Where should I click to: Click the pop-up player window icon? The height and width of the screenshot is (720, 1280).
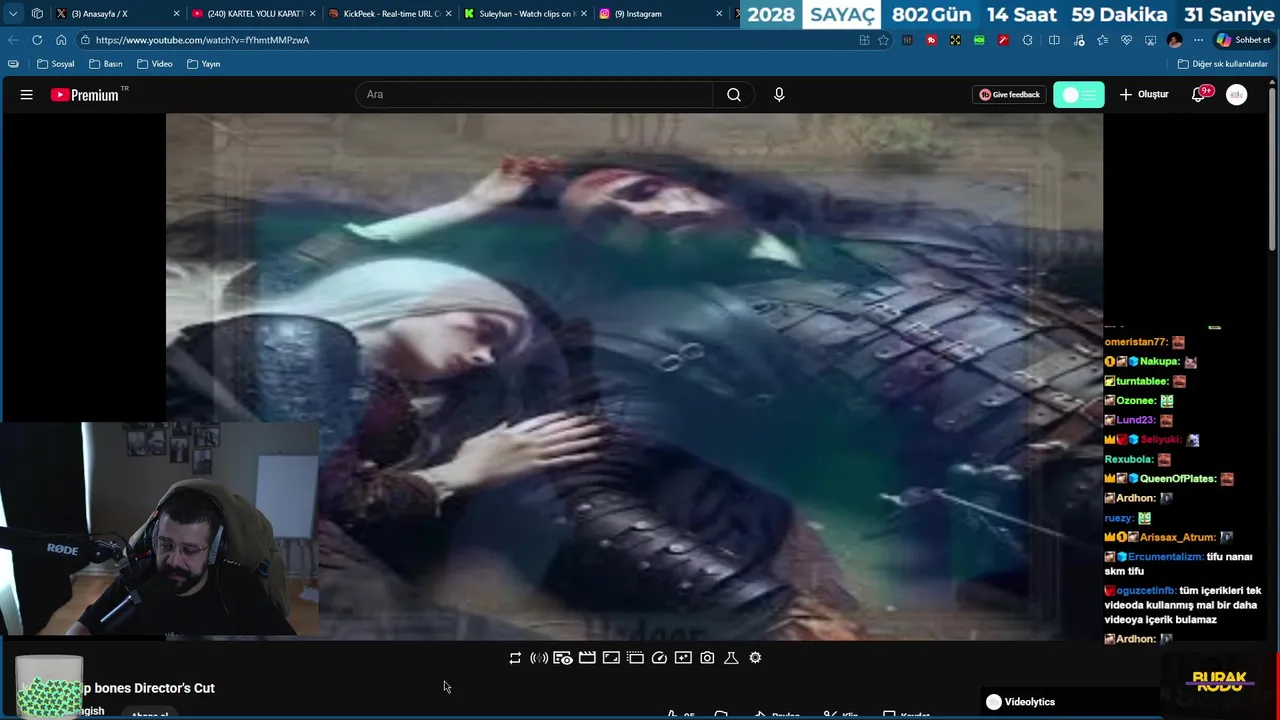click(x=635, y=658)
